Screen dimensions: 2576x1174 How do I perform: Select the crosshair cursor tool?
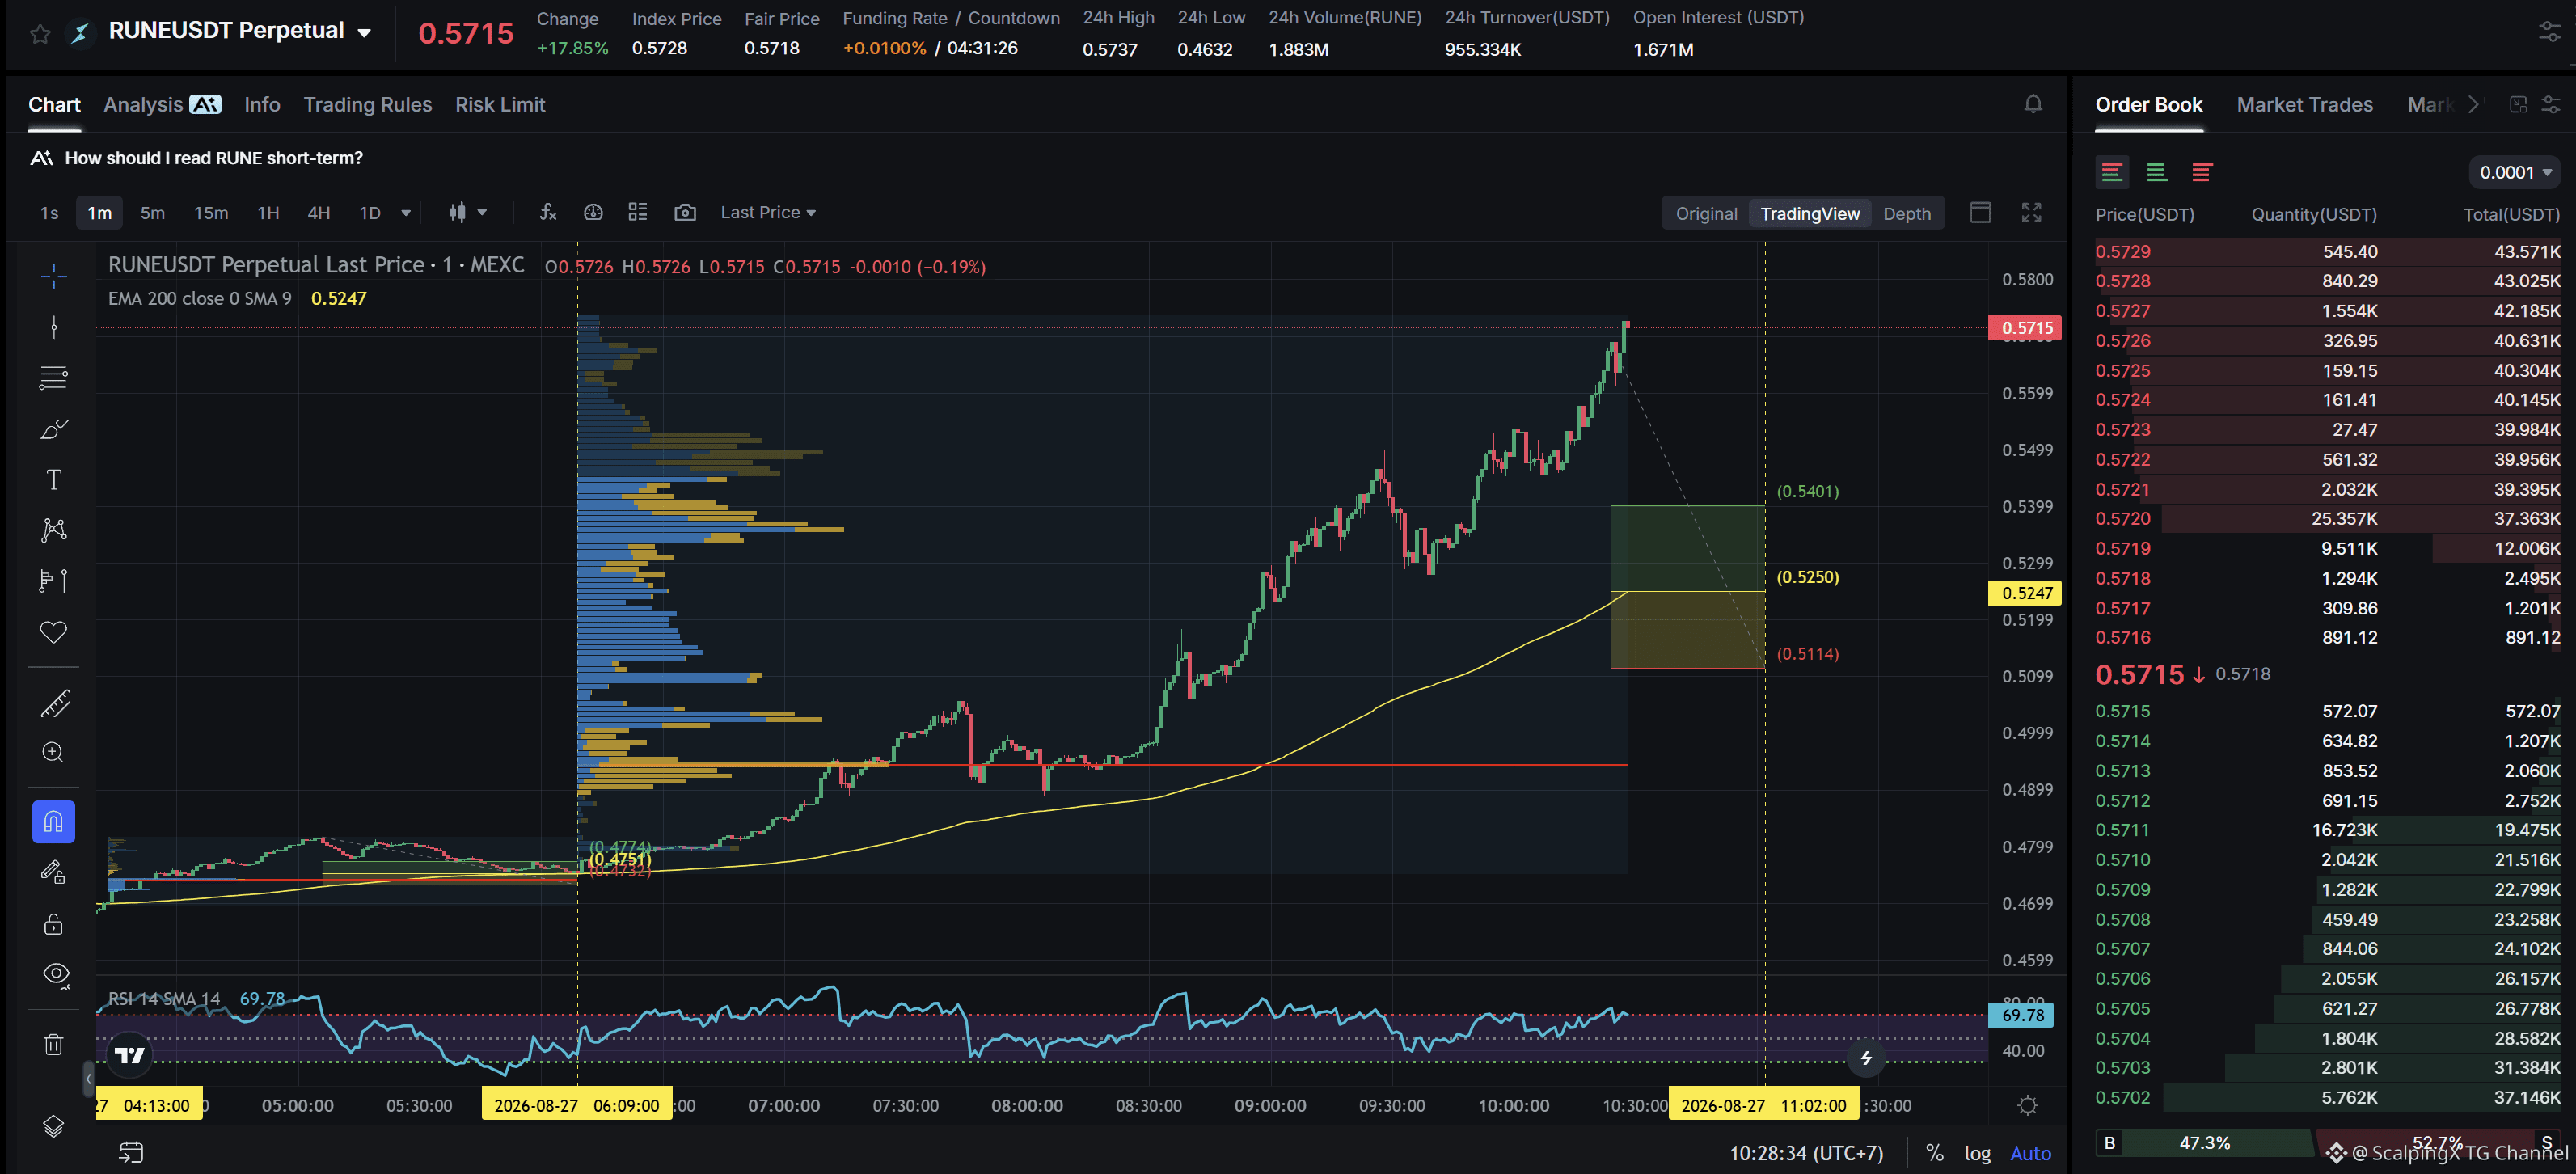click(x=54, y=276)
